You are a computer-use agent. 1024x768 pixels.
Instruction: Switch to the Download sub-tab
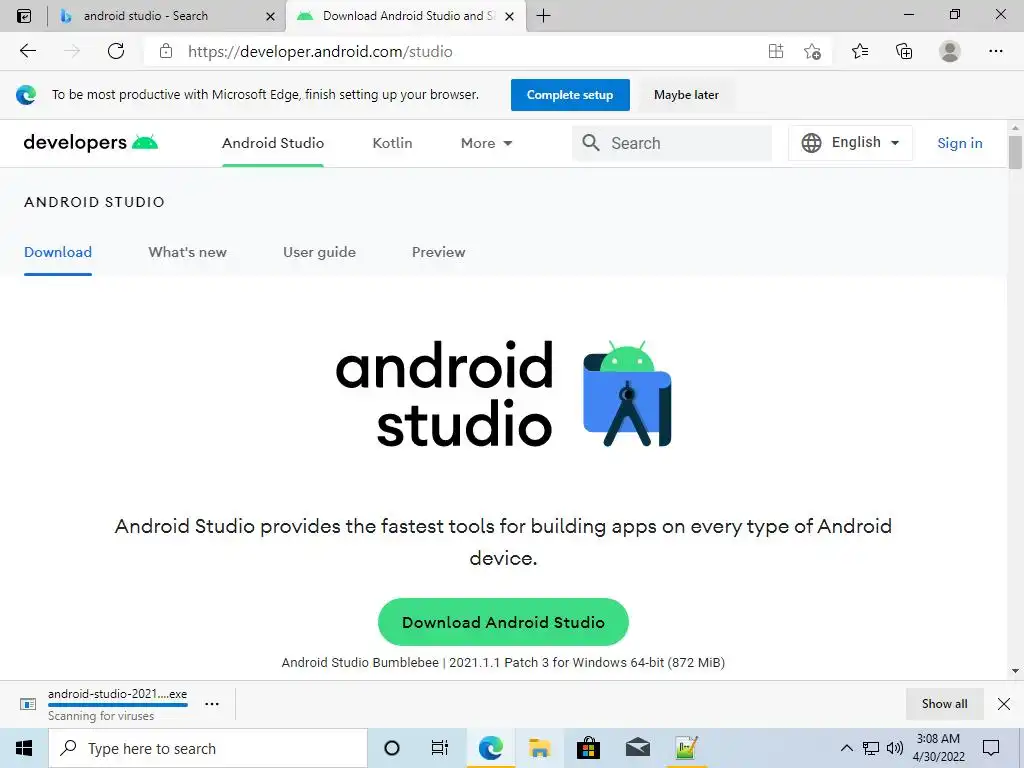click(x=58, y=252)
